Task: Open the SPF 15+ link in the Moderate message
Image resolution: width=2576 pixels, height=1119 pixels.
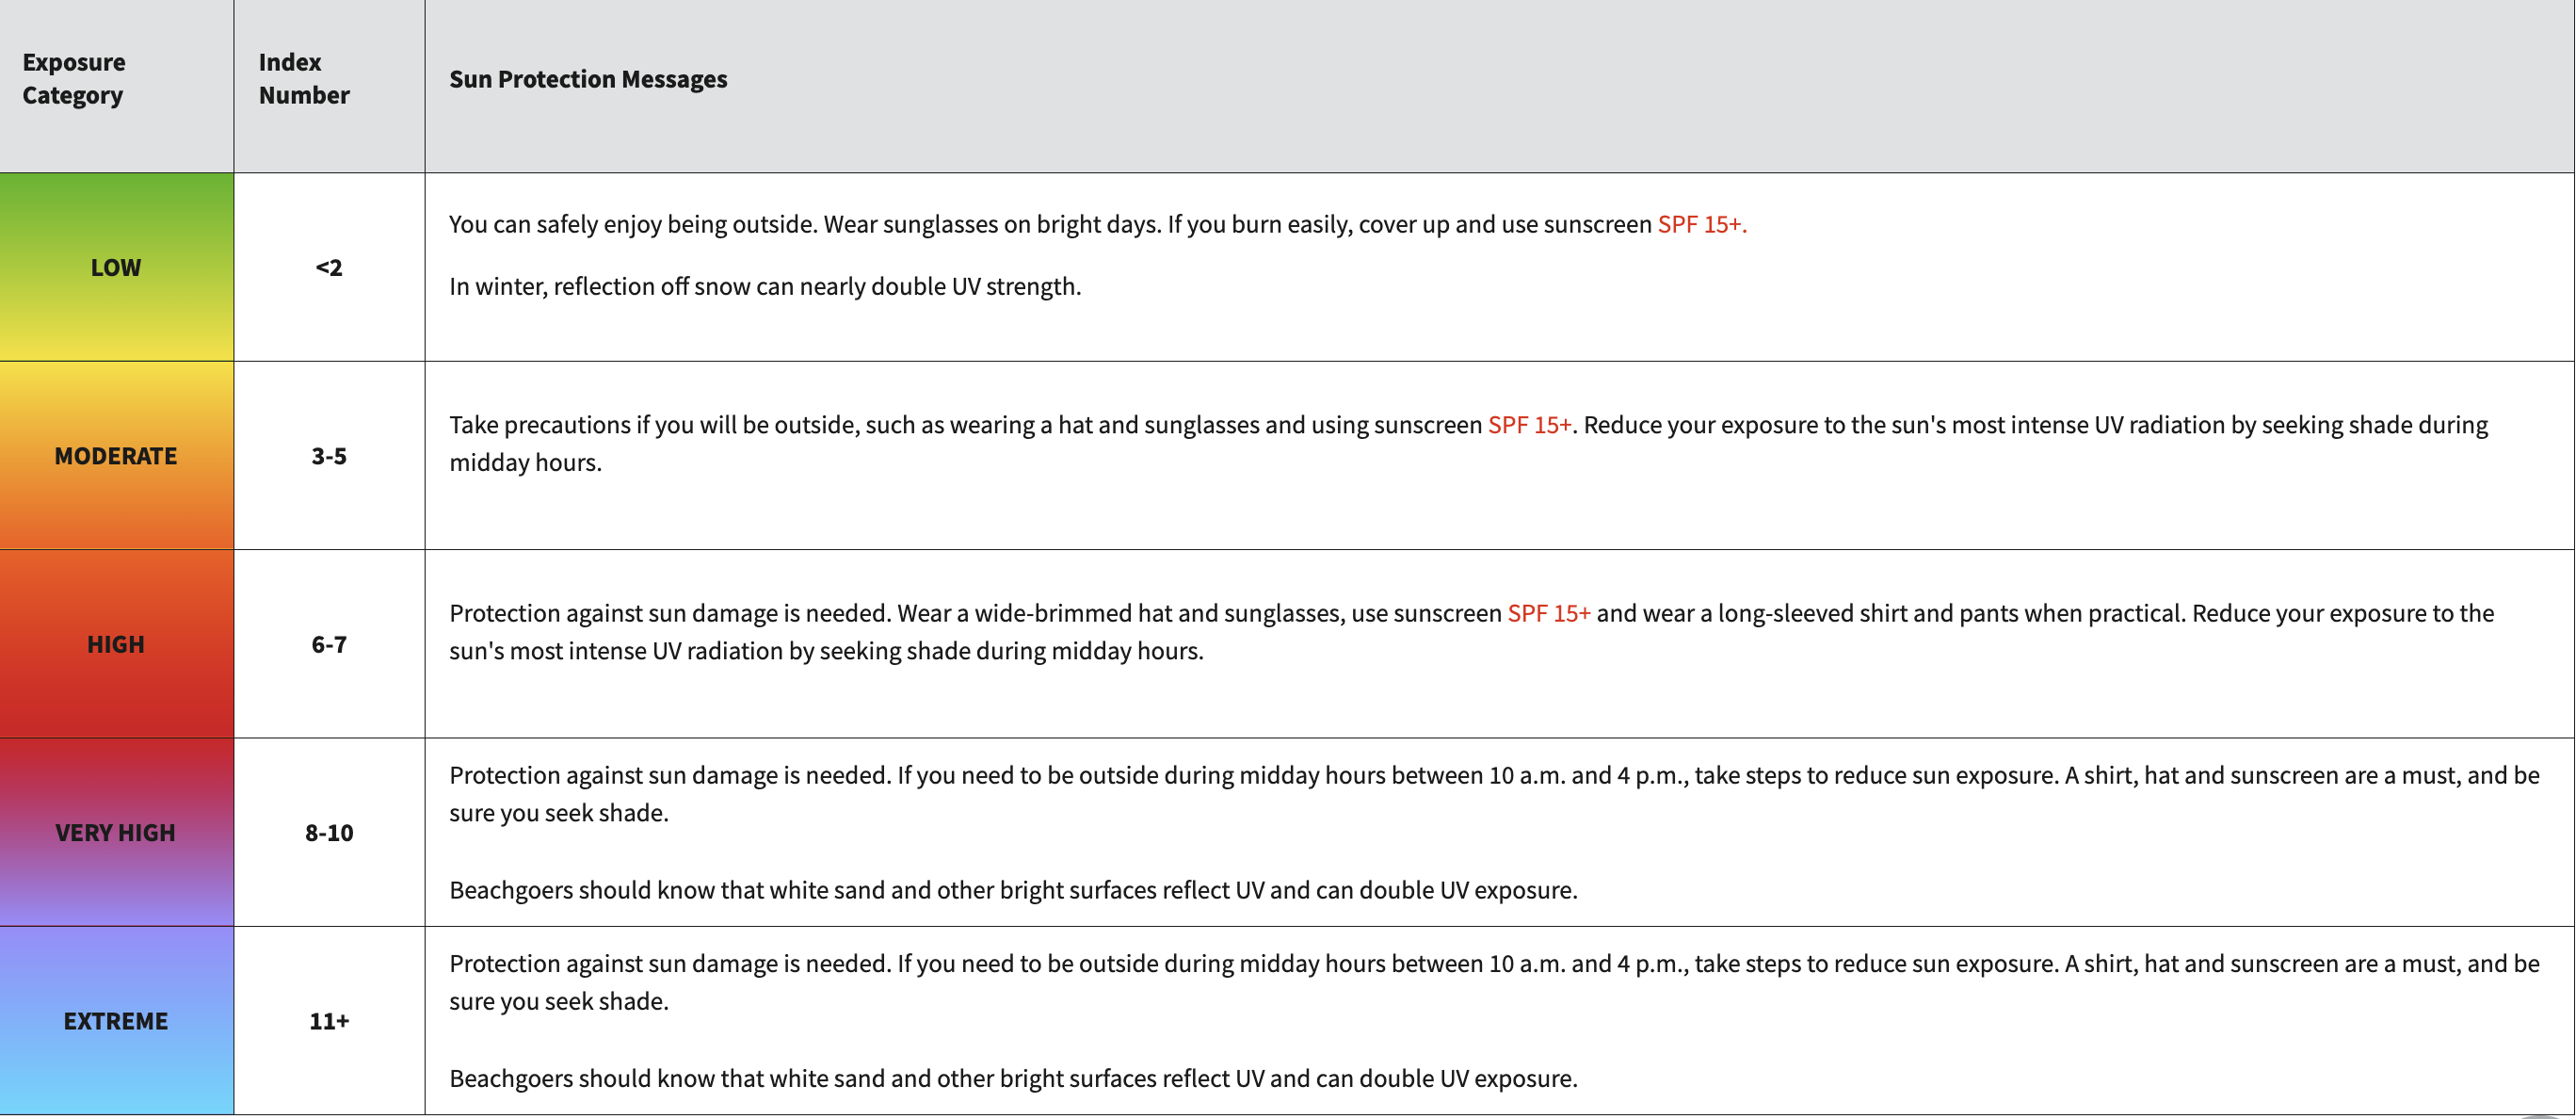Action: coord(1529,425)
